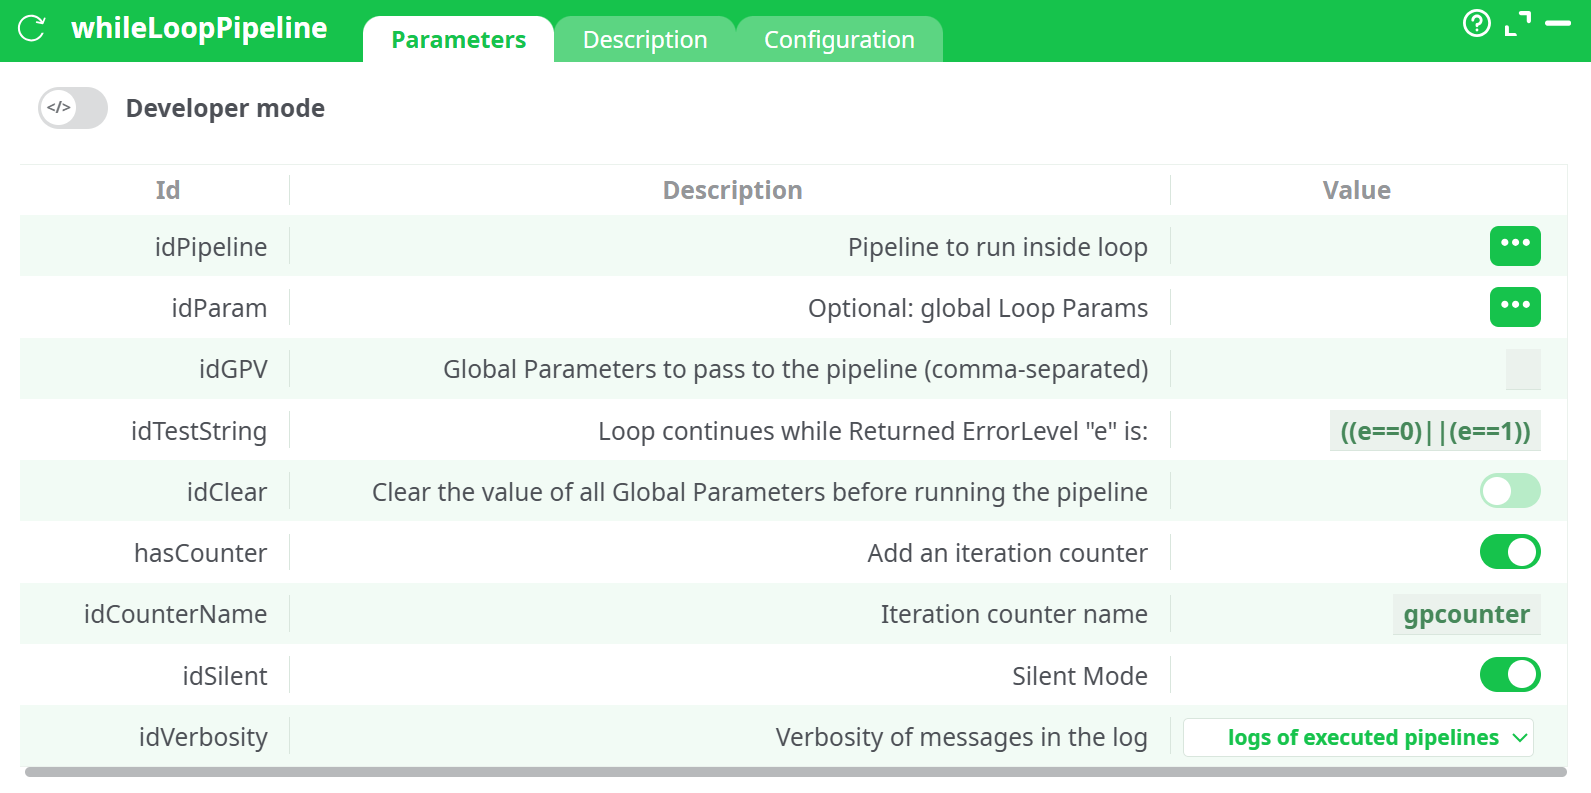Click the Id column header

click(x=167, y=190)
